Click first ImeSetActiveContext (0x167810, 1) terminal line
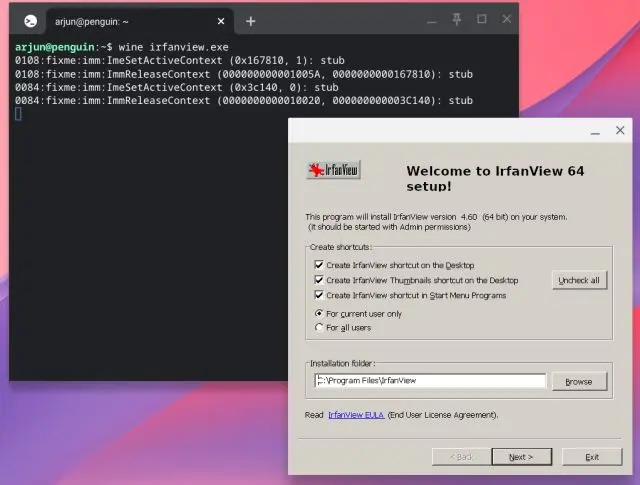The image size is (640, 485). point(180,60)
